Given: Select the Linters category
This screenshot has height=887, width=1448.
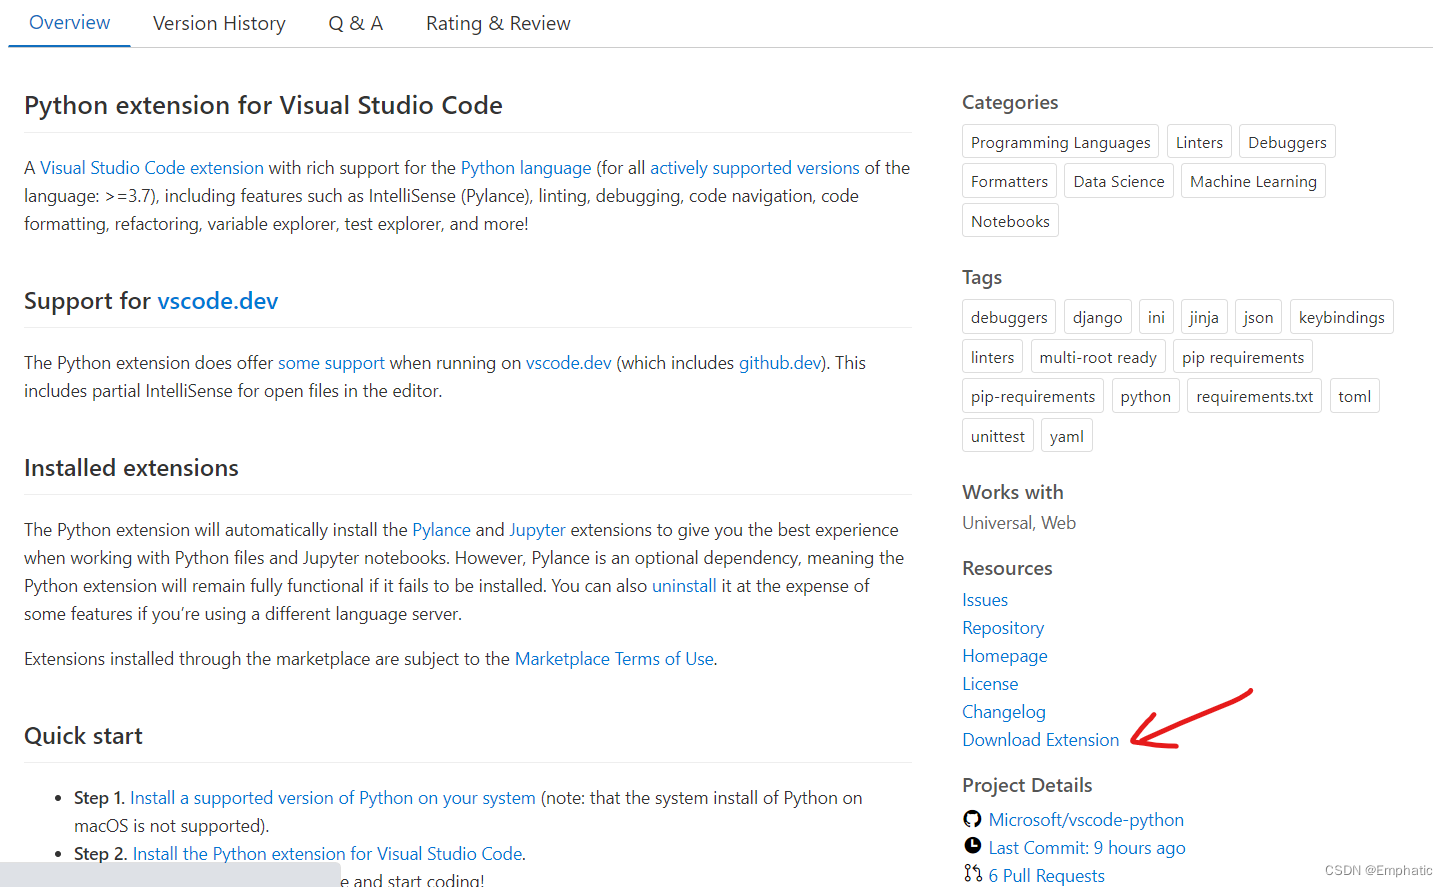Looking at the screenshot, I should click(x=1199, y=142).
